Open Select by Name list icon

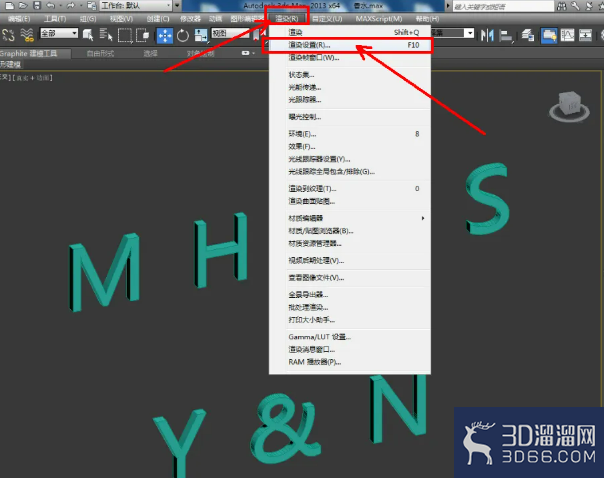[x=106, y=35]
